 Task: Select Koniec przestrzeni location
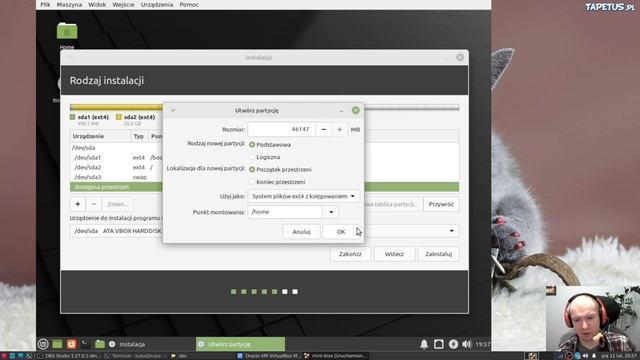point(277,182)
